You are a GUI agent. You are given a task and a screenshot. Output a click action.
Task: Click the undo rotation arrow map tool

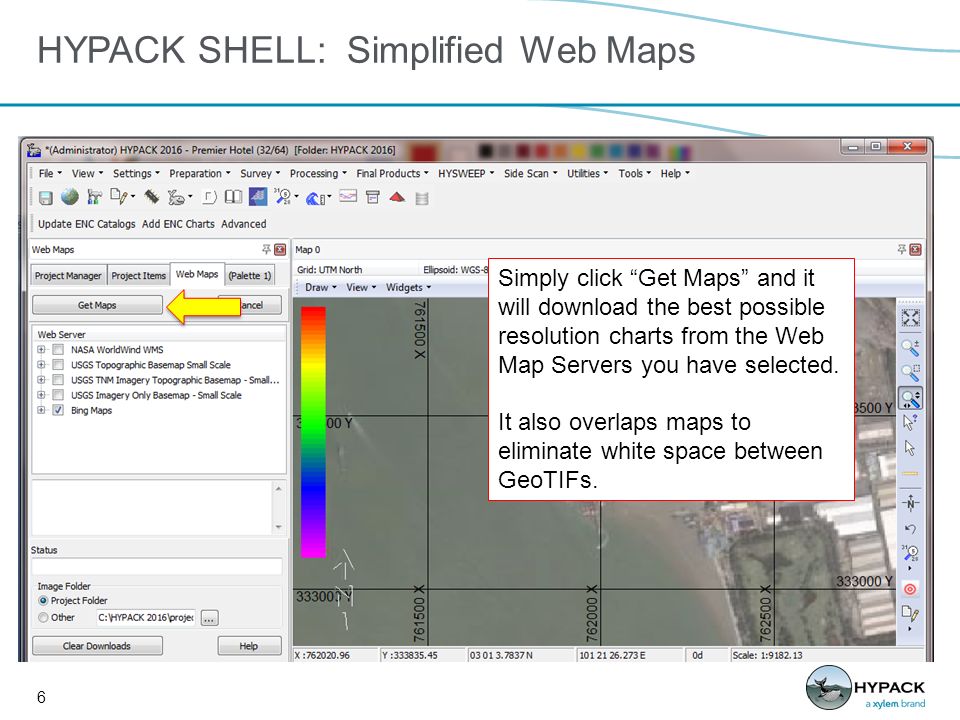[x=910, y=529]
